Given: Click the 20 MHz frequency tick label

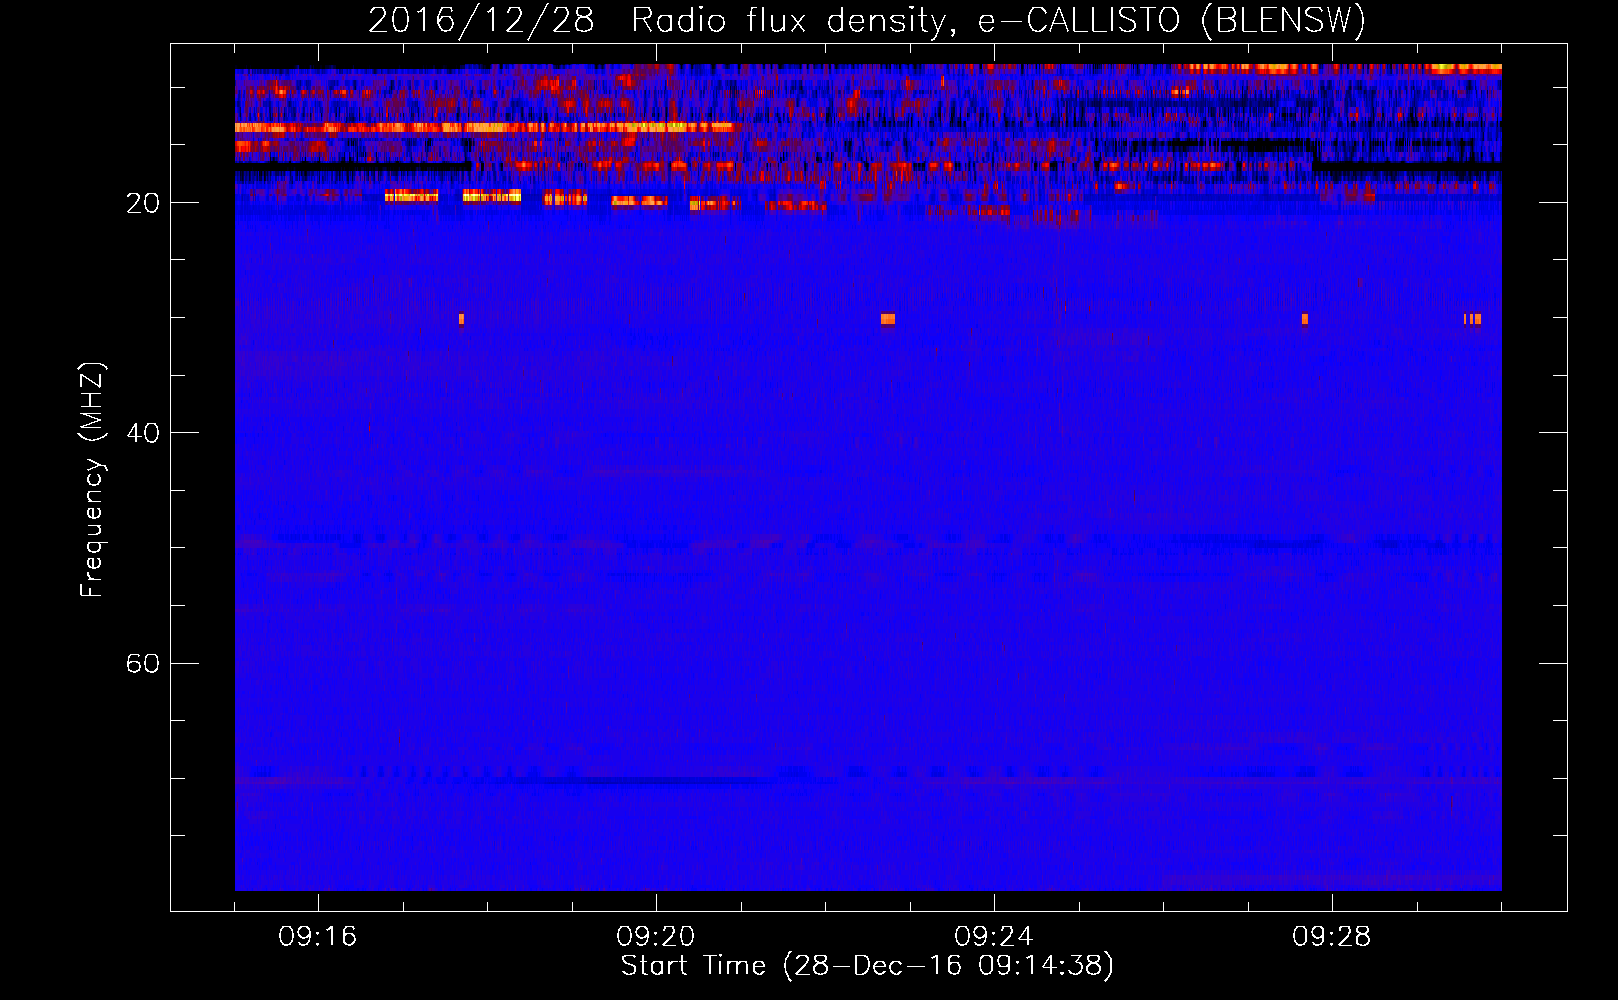Looking at the screenshot, I should pos(143,203).
